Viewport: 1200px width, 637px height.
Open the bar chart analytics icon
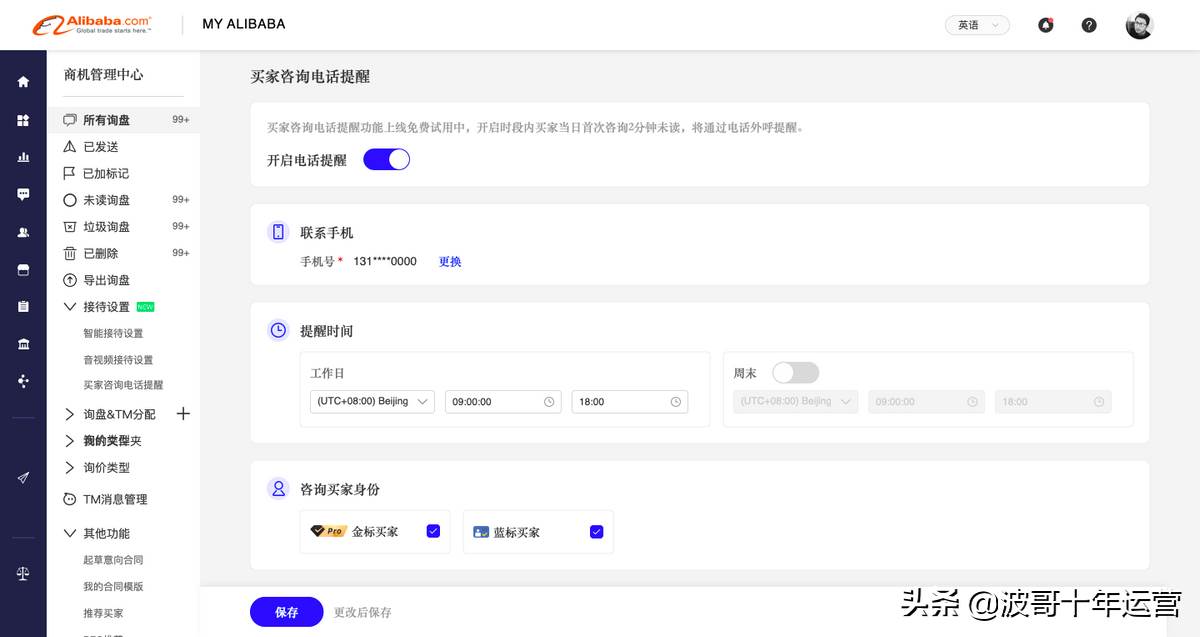(x=23, y=157)
